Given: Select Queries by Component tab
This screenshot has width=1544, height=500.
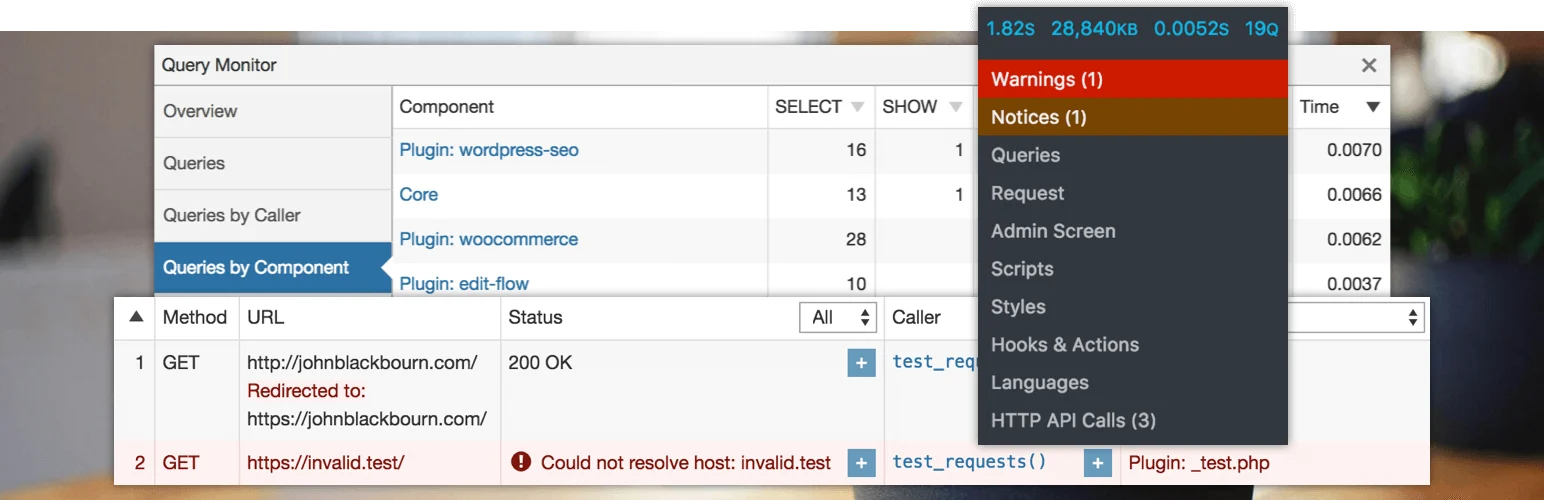Looking at the screenshot, I should coord(272,268).
